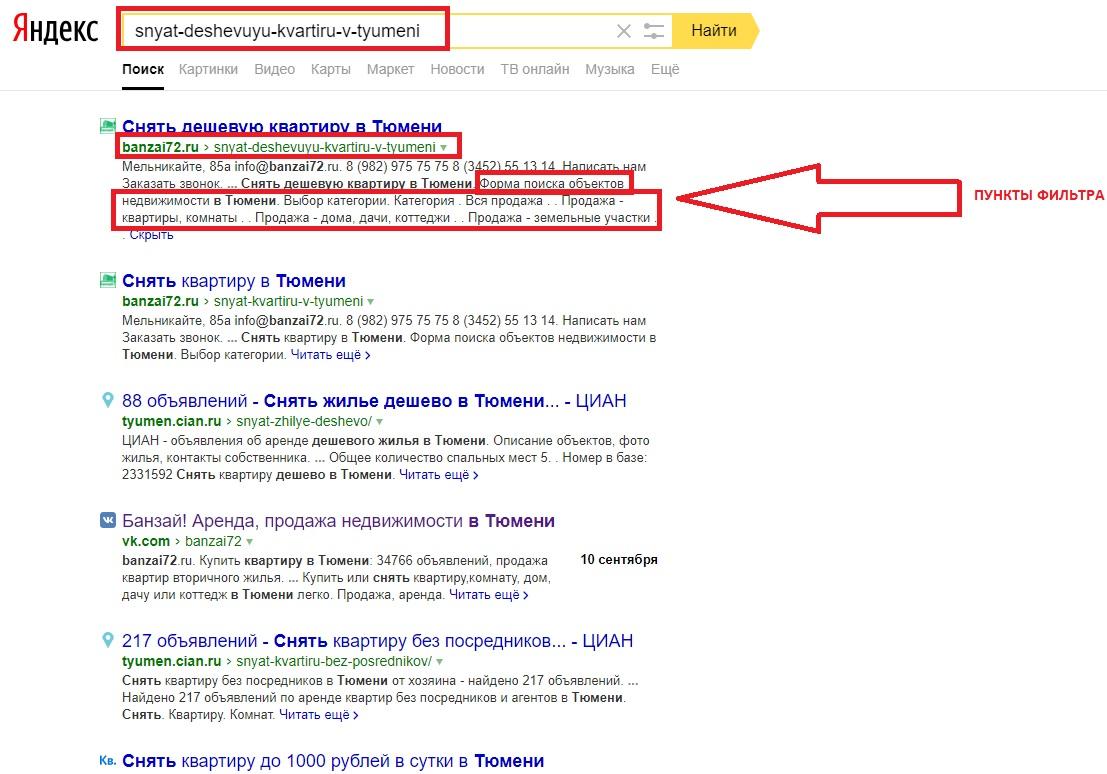The height and width of the screenshot is (774, 1107).
Task: Switch to the Картинки tab
Action: (208, 69)
